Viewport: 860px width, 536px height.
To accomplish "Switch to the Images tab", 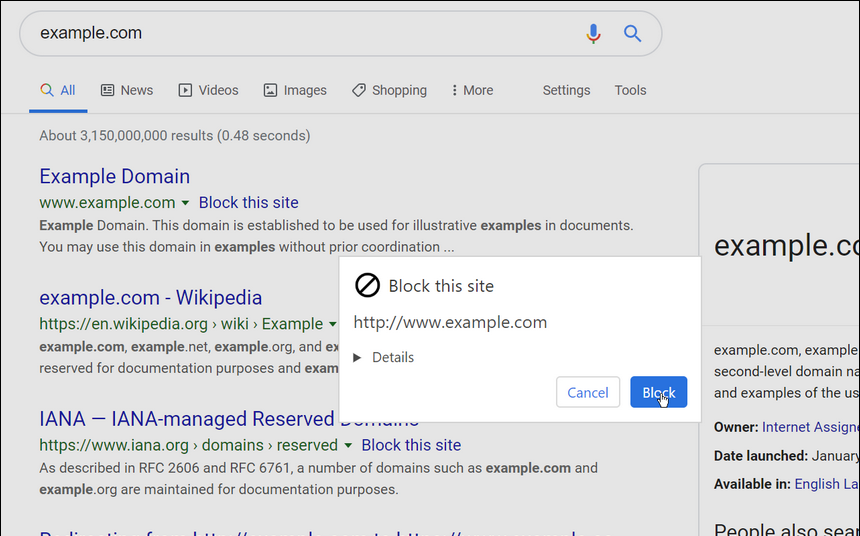I will (295, 91).
